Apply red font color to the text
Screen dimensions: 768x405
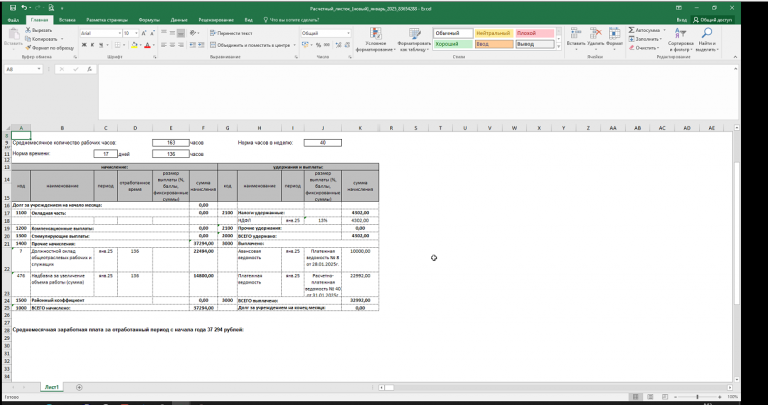click(x=147, y=45)
